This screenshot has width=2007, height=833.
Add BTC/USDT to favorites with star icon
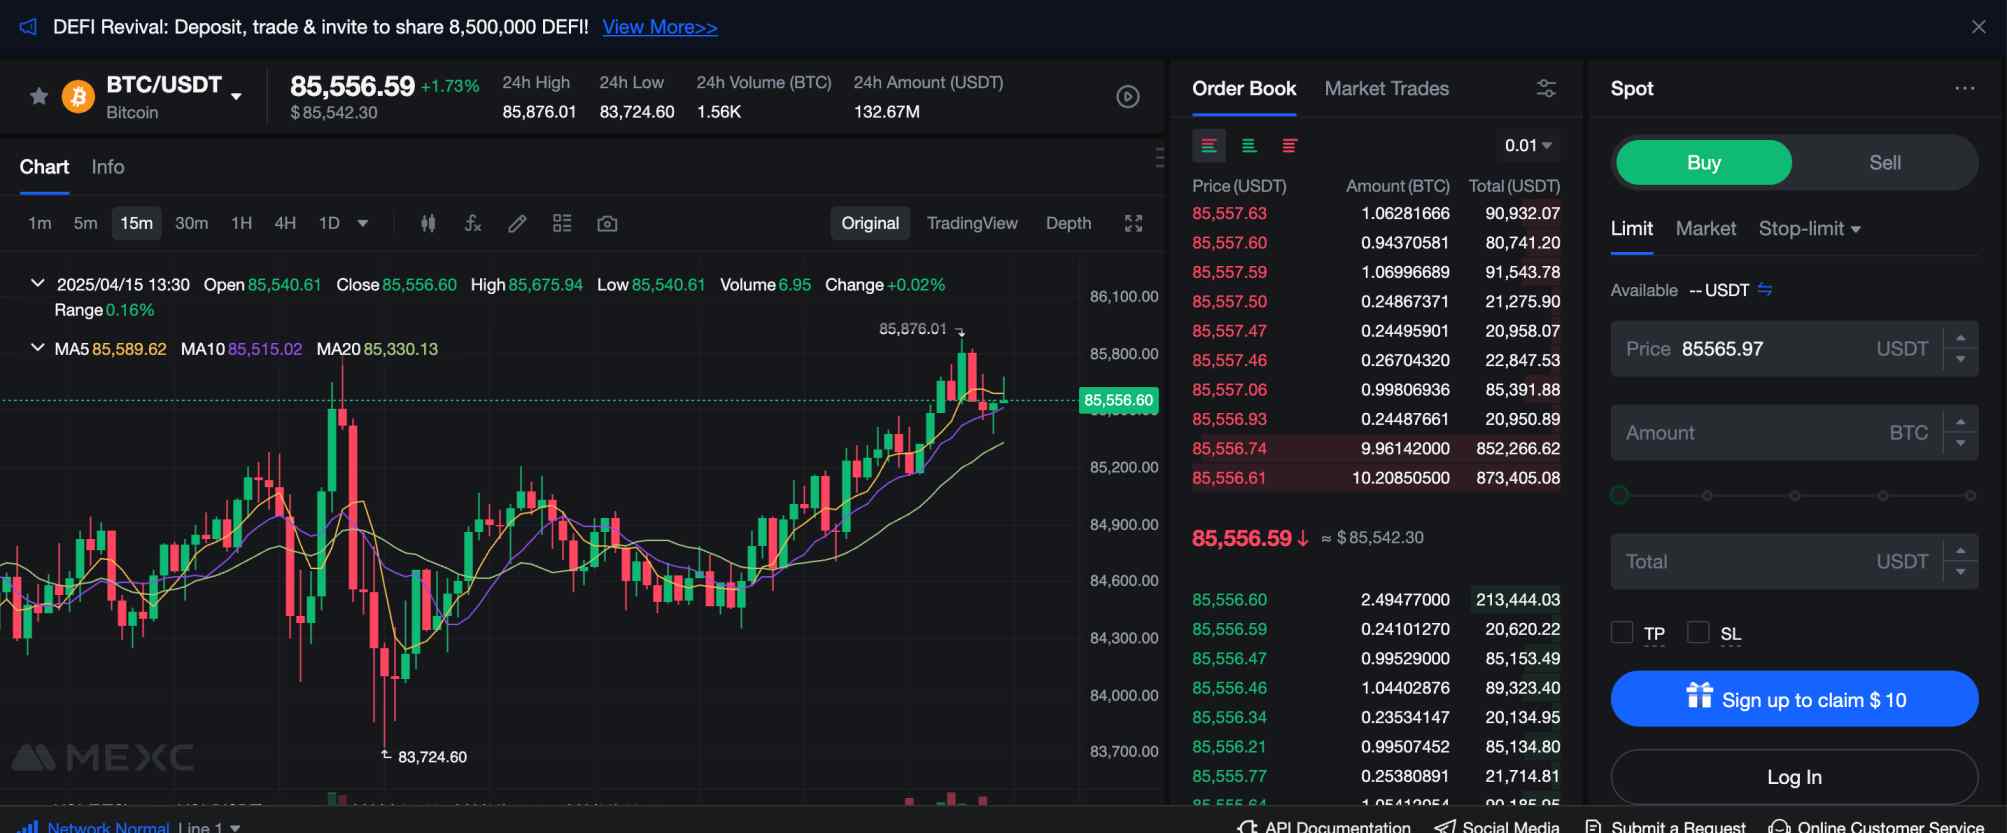[39, 96]
